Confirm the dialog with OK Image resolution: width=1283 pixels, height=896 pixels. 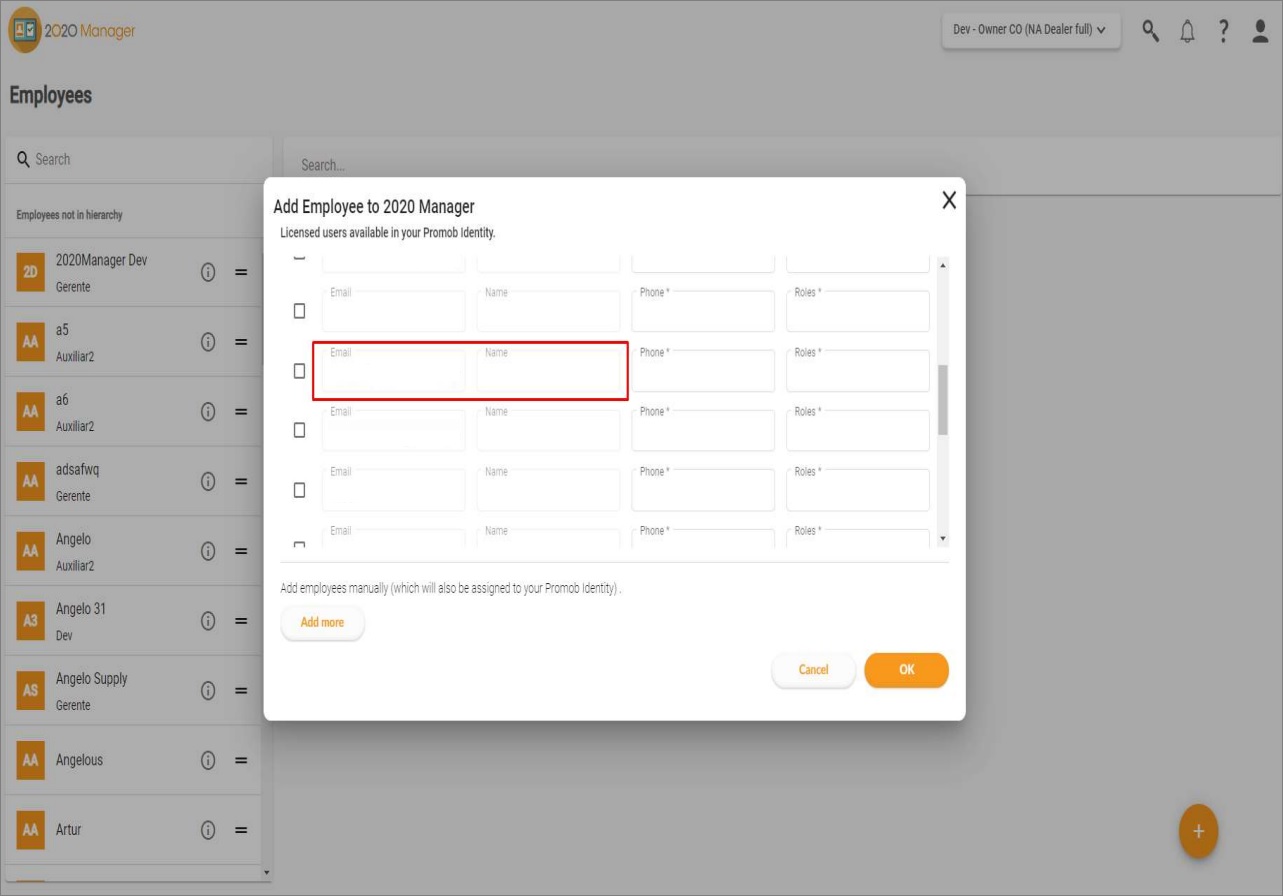(x=906, y=670)
